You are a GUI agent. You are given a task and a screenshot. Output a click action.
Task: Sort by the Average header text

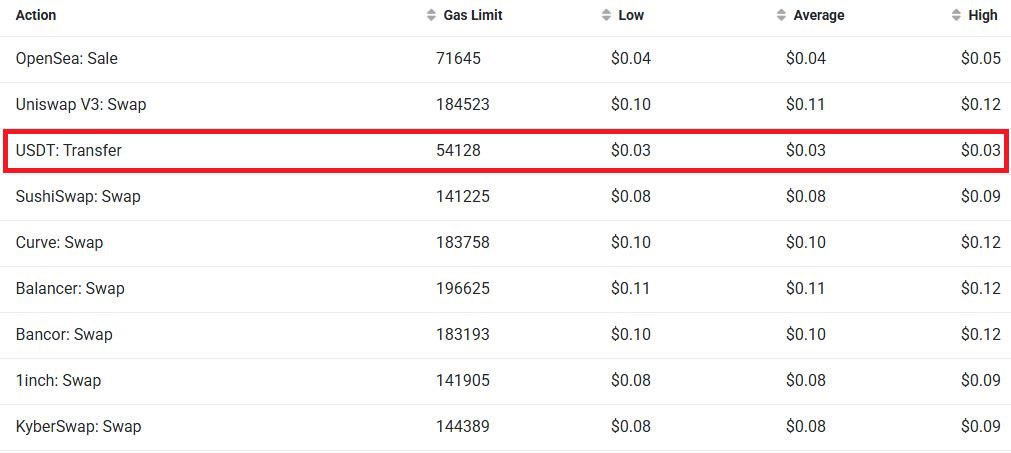pyautogui.click(x=819, y=15)
